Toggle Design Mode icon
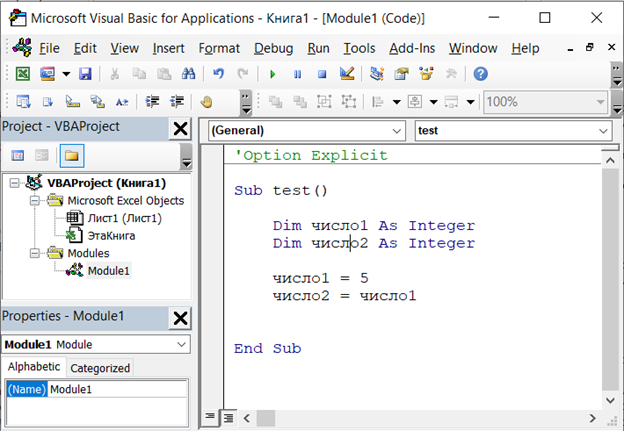 [x=347, y=74]
